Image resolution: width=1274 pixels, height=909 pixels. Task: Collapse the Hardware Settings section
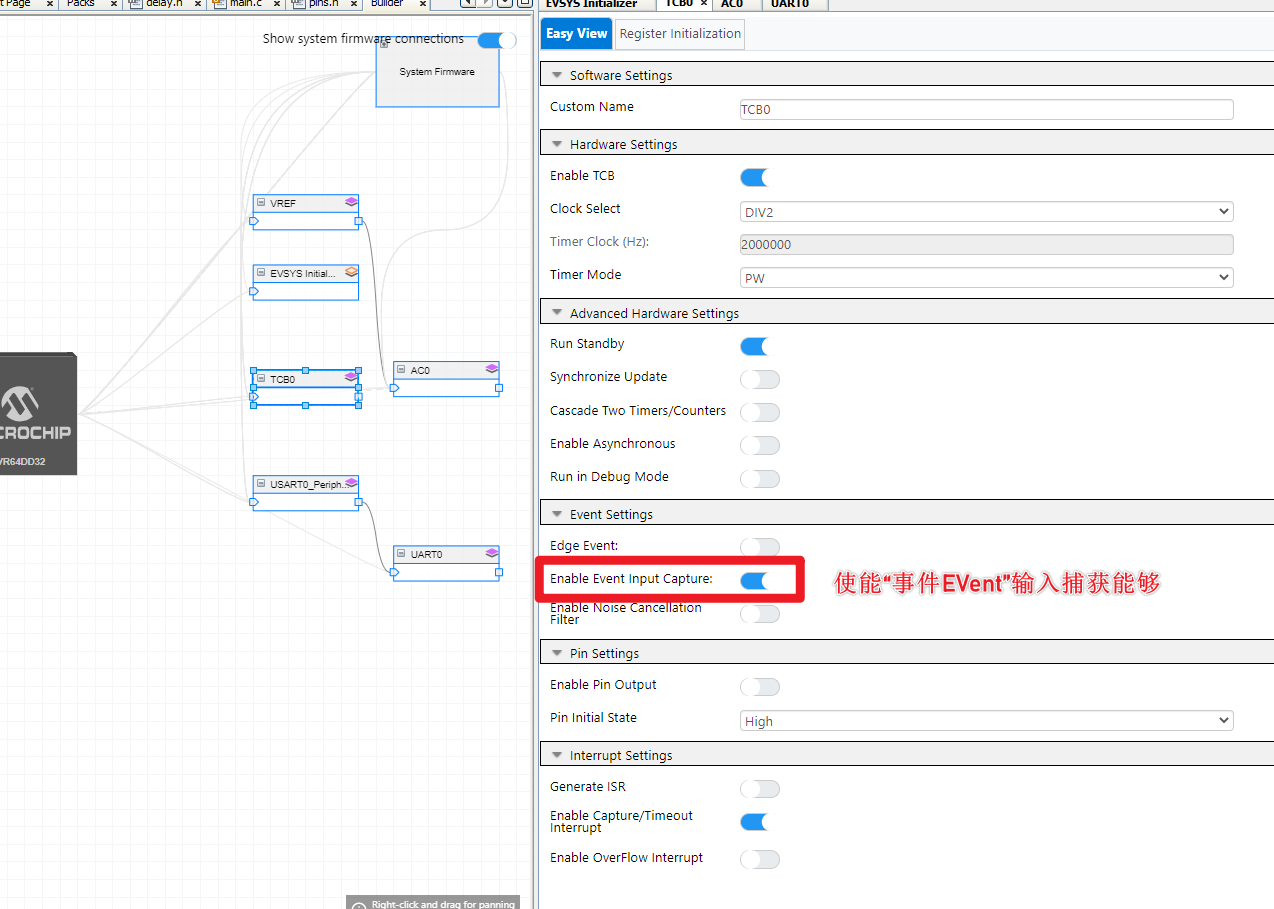click(557, 145)
